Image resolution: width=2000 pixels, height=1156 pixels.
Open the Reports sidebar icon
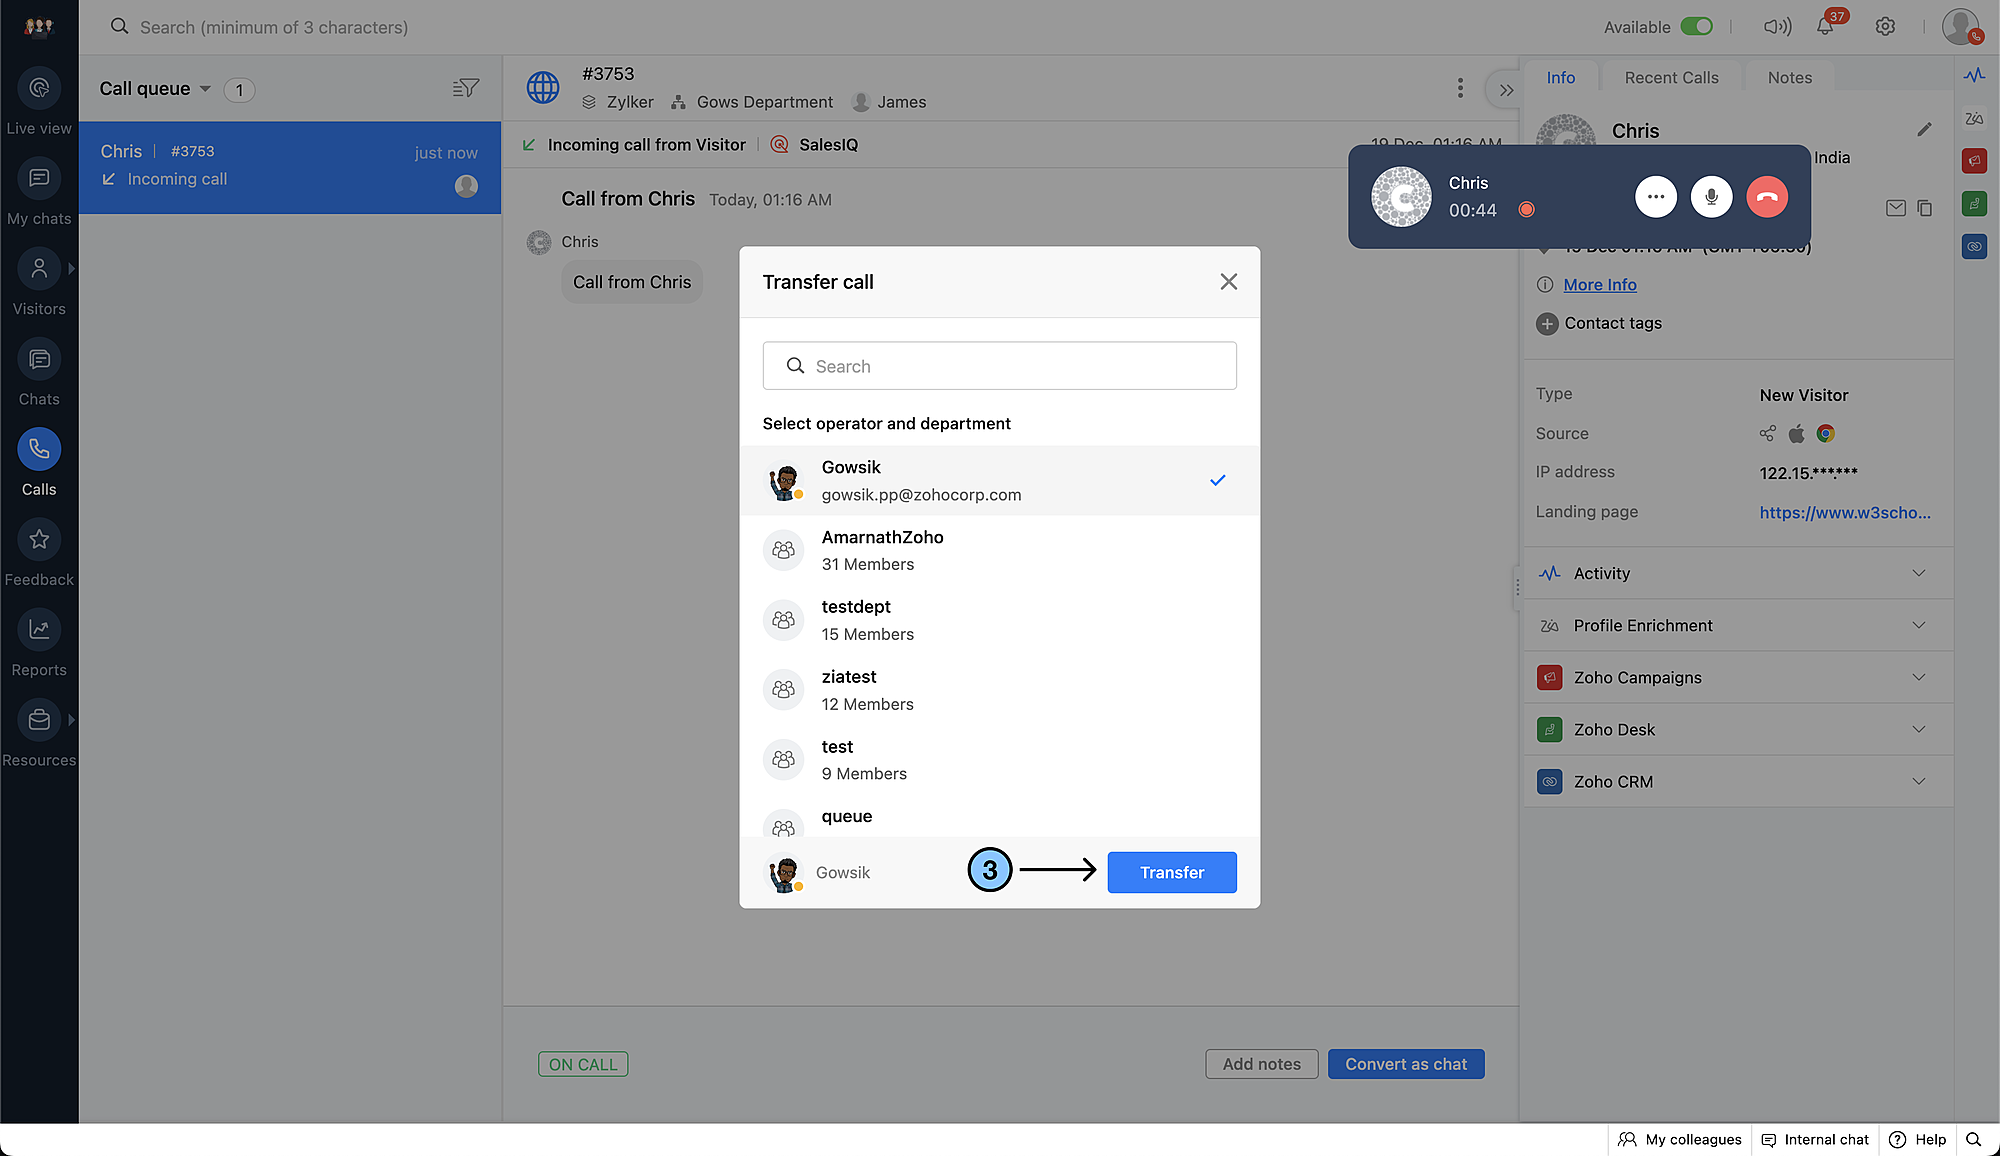(39, 630)
